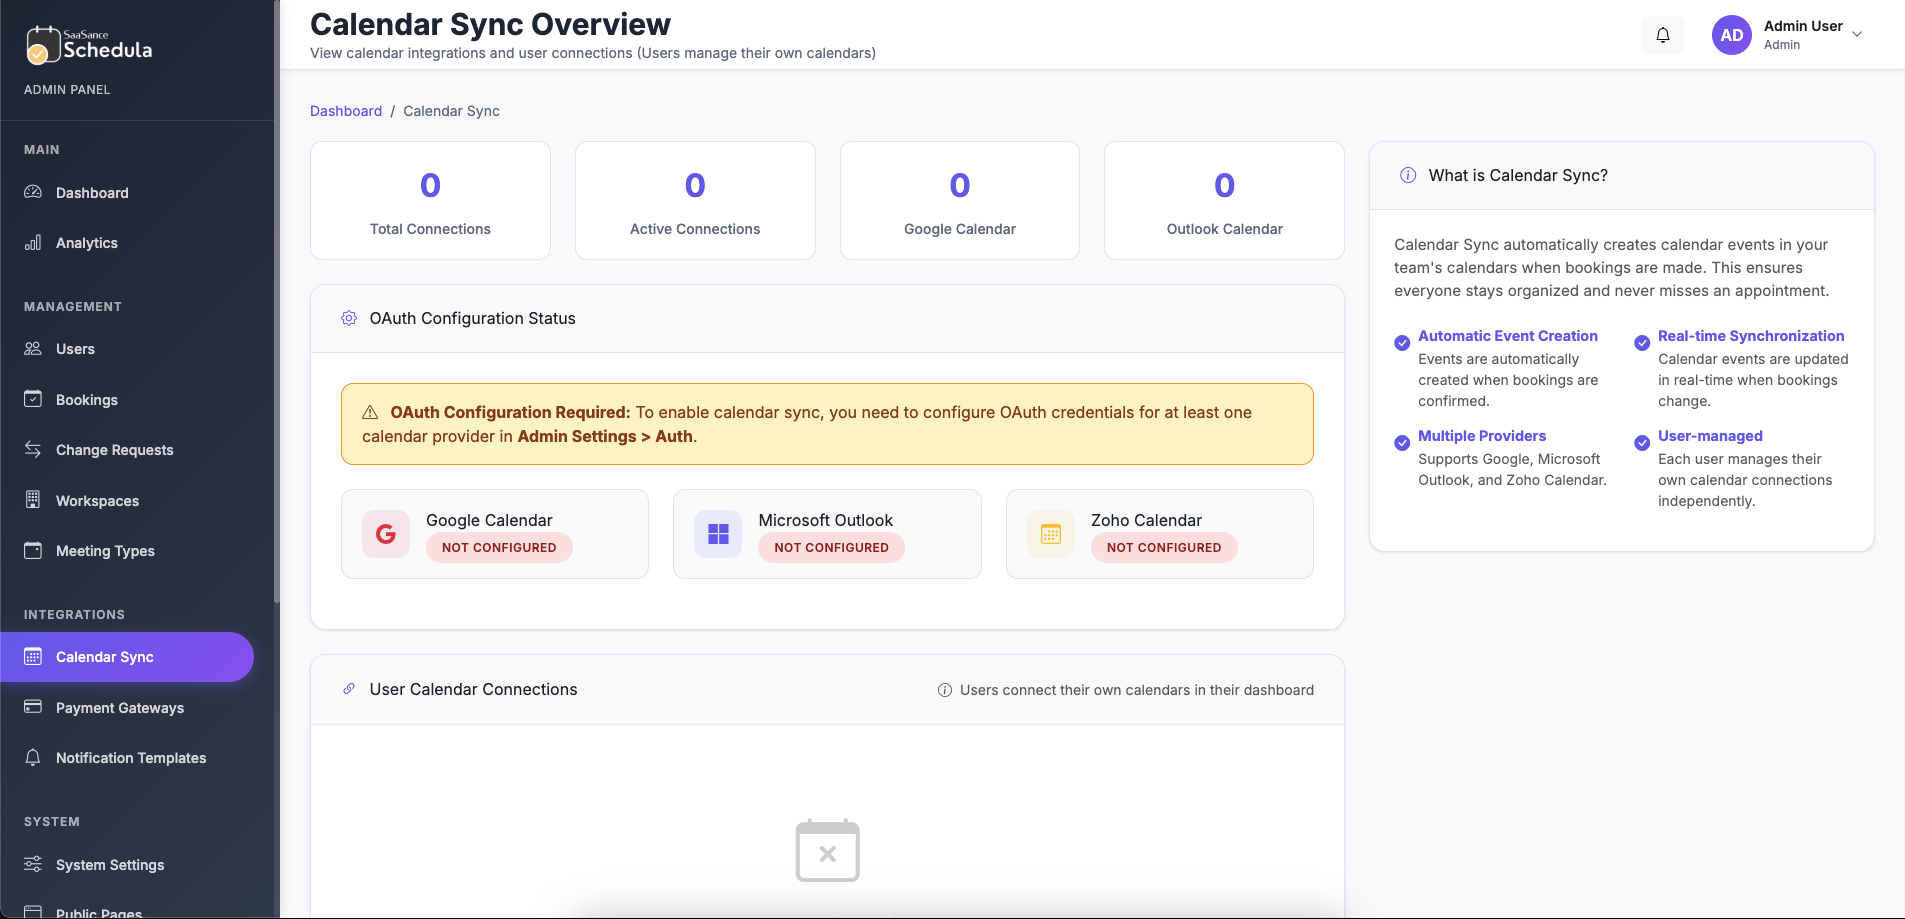Follow the Dashboard breadcrumb link

click(346, 111)
